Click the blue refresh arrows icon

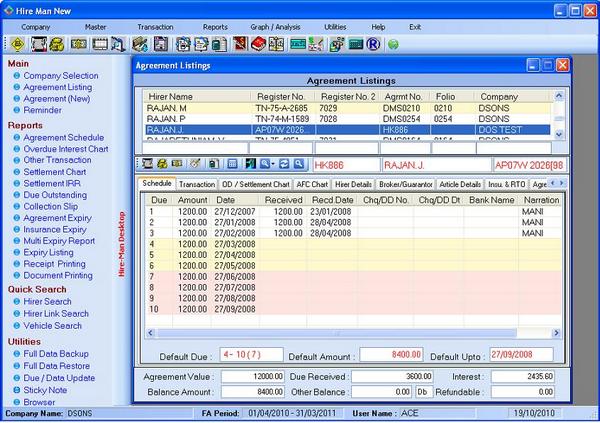pyautogui.click(x=284, y=164)
